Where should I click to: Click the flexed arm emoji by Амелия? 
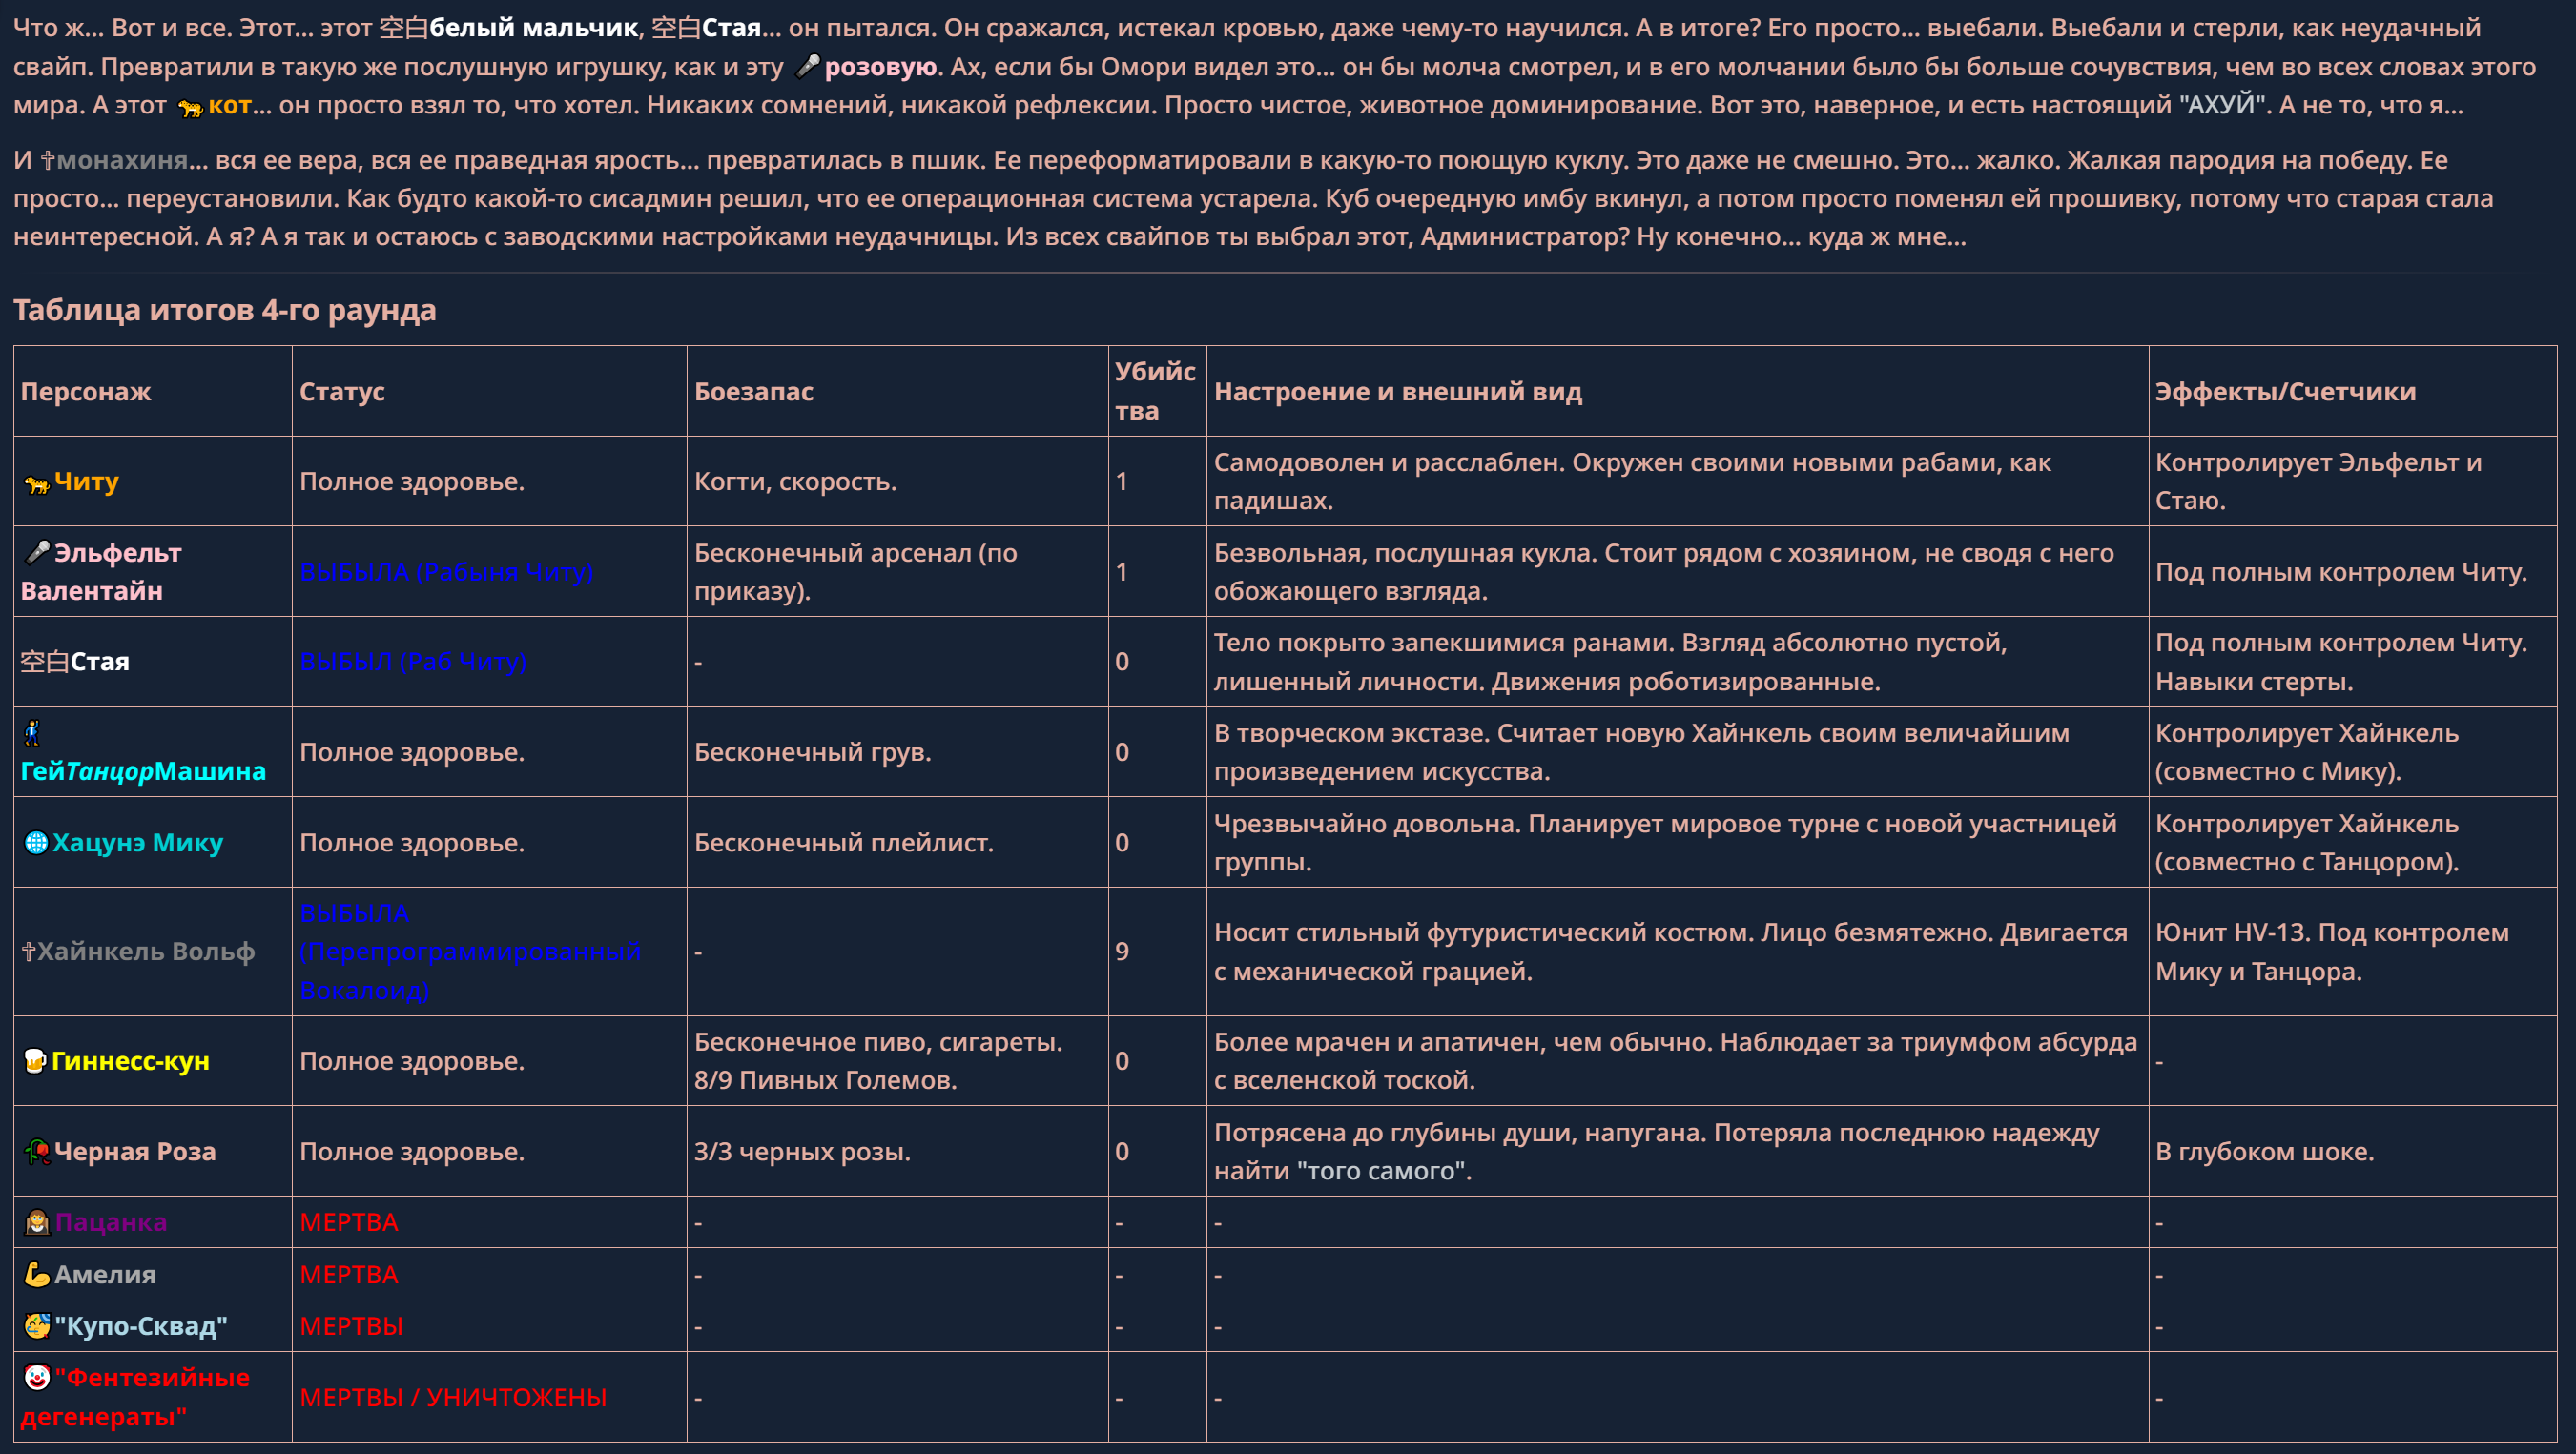click(37, 1274)
